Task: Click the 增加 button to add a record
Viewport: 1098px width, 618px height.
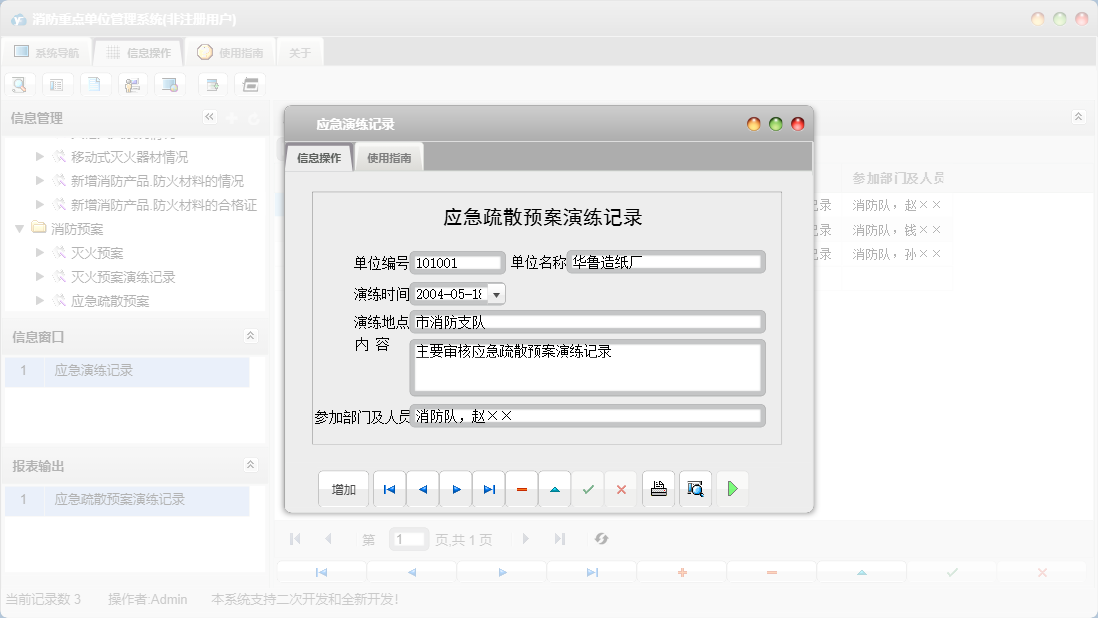Action: (x=343, y=489)
